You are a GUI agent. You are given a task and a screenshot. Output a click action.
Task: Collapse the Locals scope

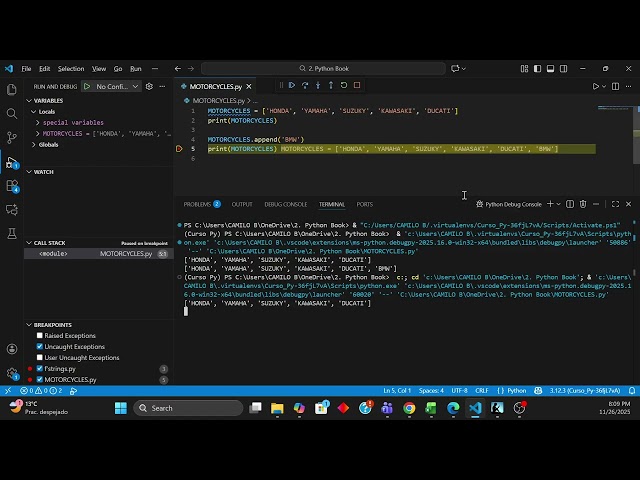pos(34,111)
